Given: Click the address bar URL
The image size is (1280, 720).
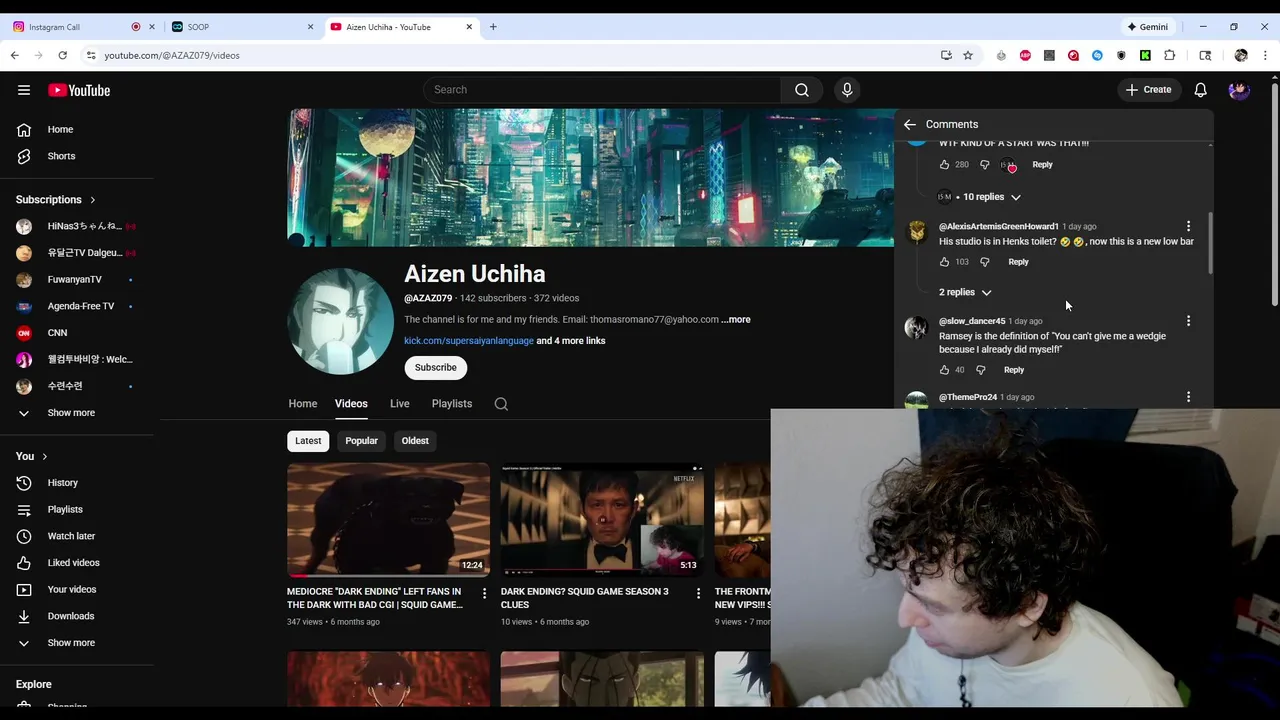Looking at the screenshot, I should (172, 55).
